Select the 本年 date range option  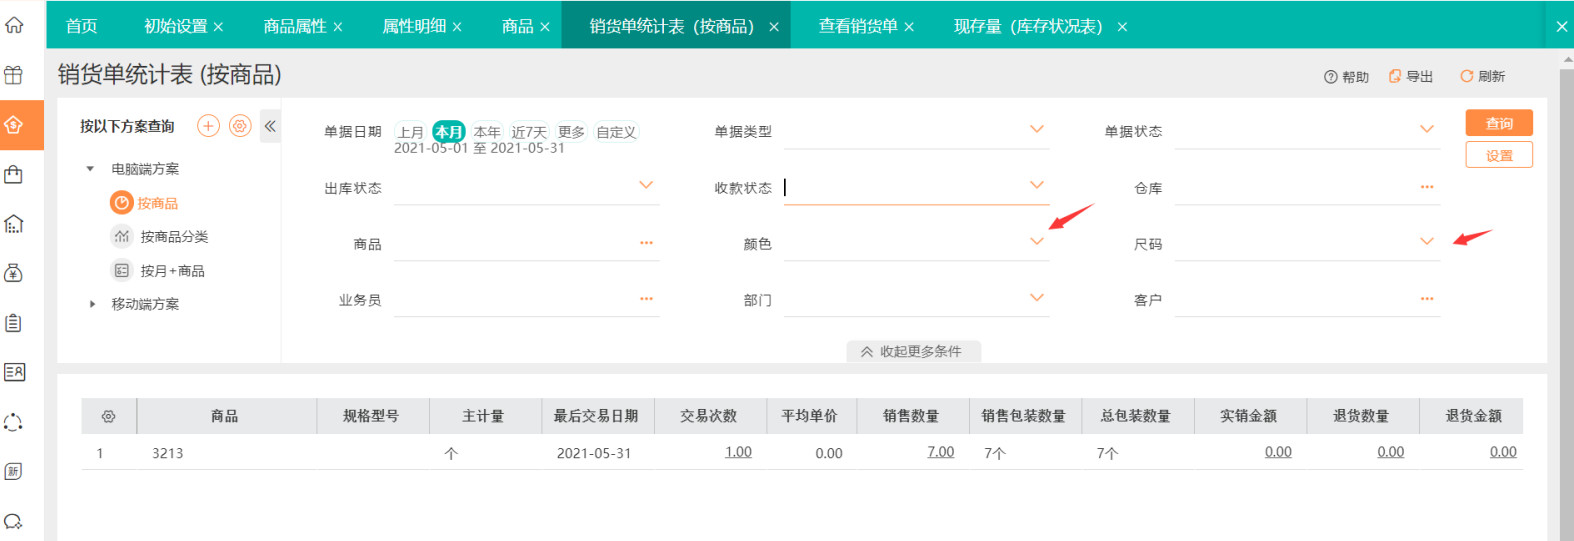click(487, 132)
